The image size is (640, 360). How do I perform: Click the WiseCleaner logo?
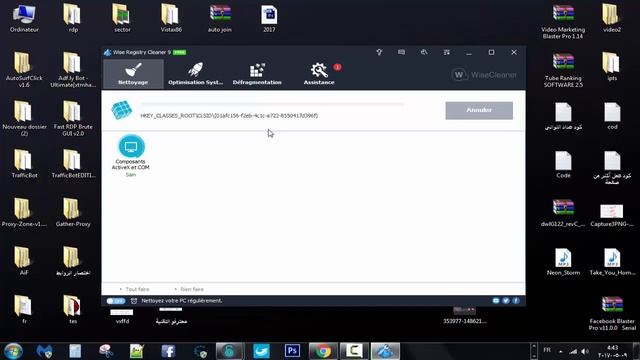[484, 75]
